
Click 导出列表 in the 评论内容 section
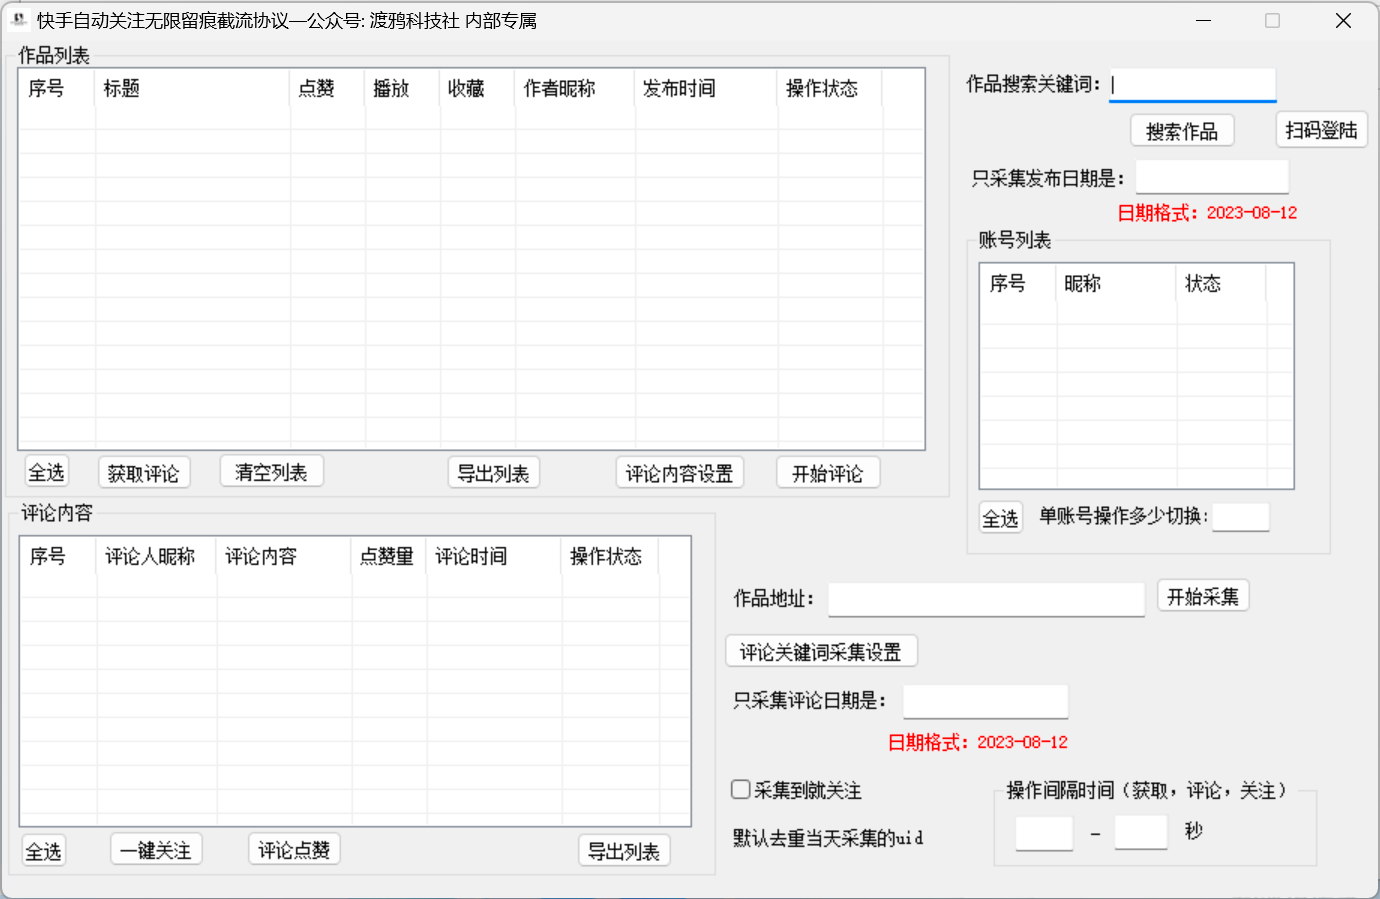click(624, 851)
